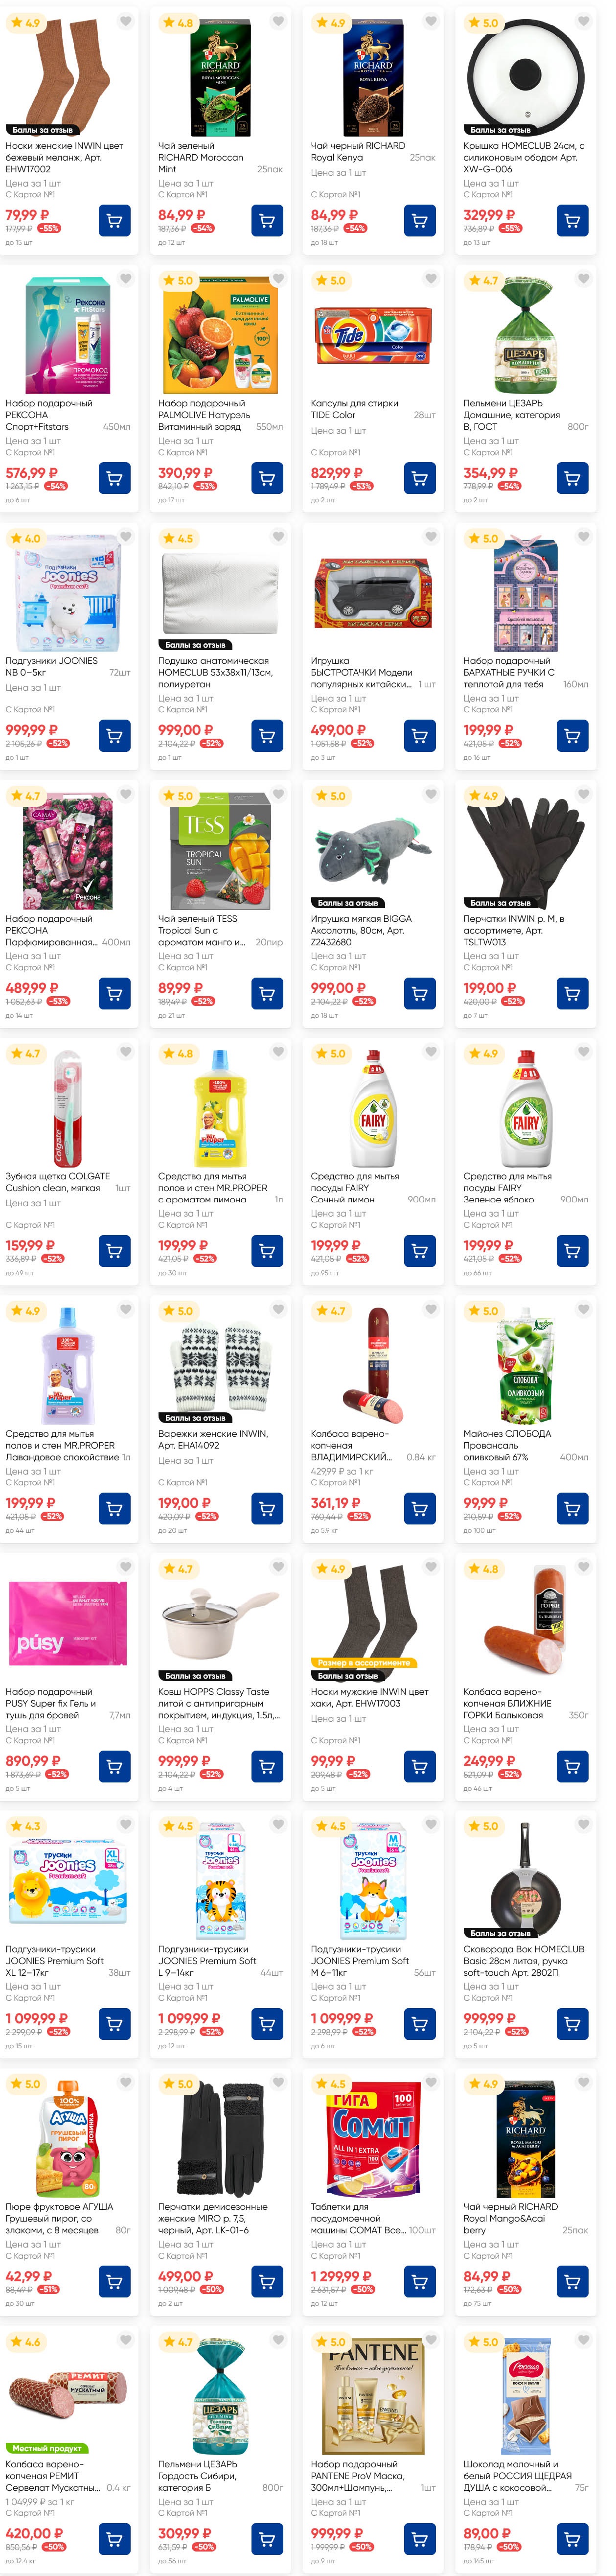Favorite the HOMECLUB wok frying pan
The width and height of the screenshot is (616, 2576).
(x=583, y=1825)
